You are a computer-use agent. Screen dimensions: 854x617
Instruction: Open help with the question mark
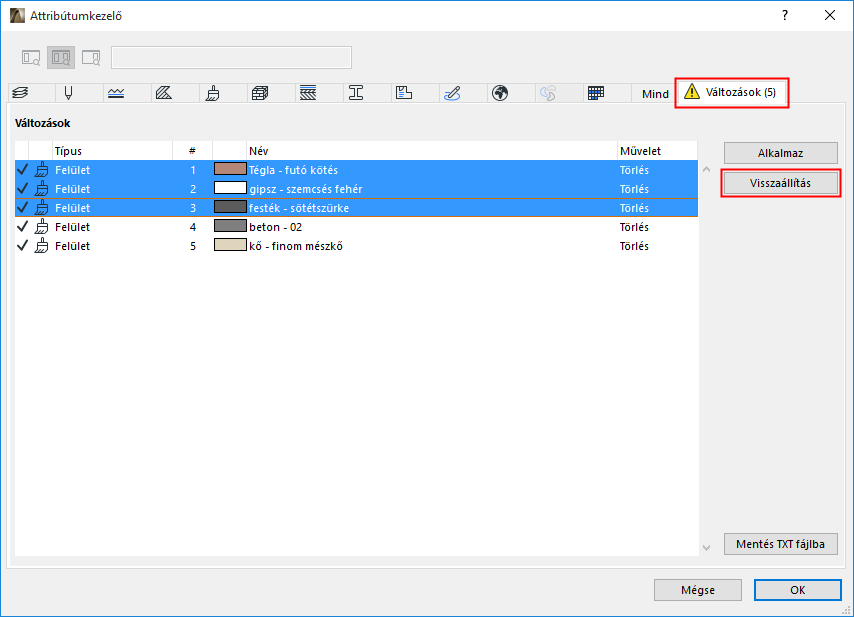[x=785, y=15]
